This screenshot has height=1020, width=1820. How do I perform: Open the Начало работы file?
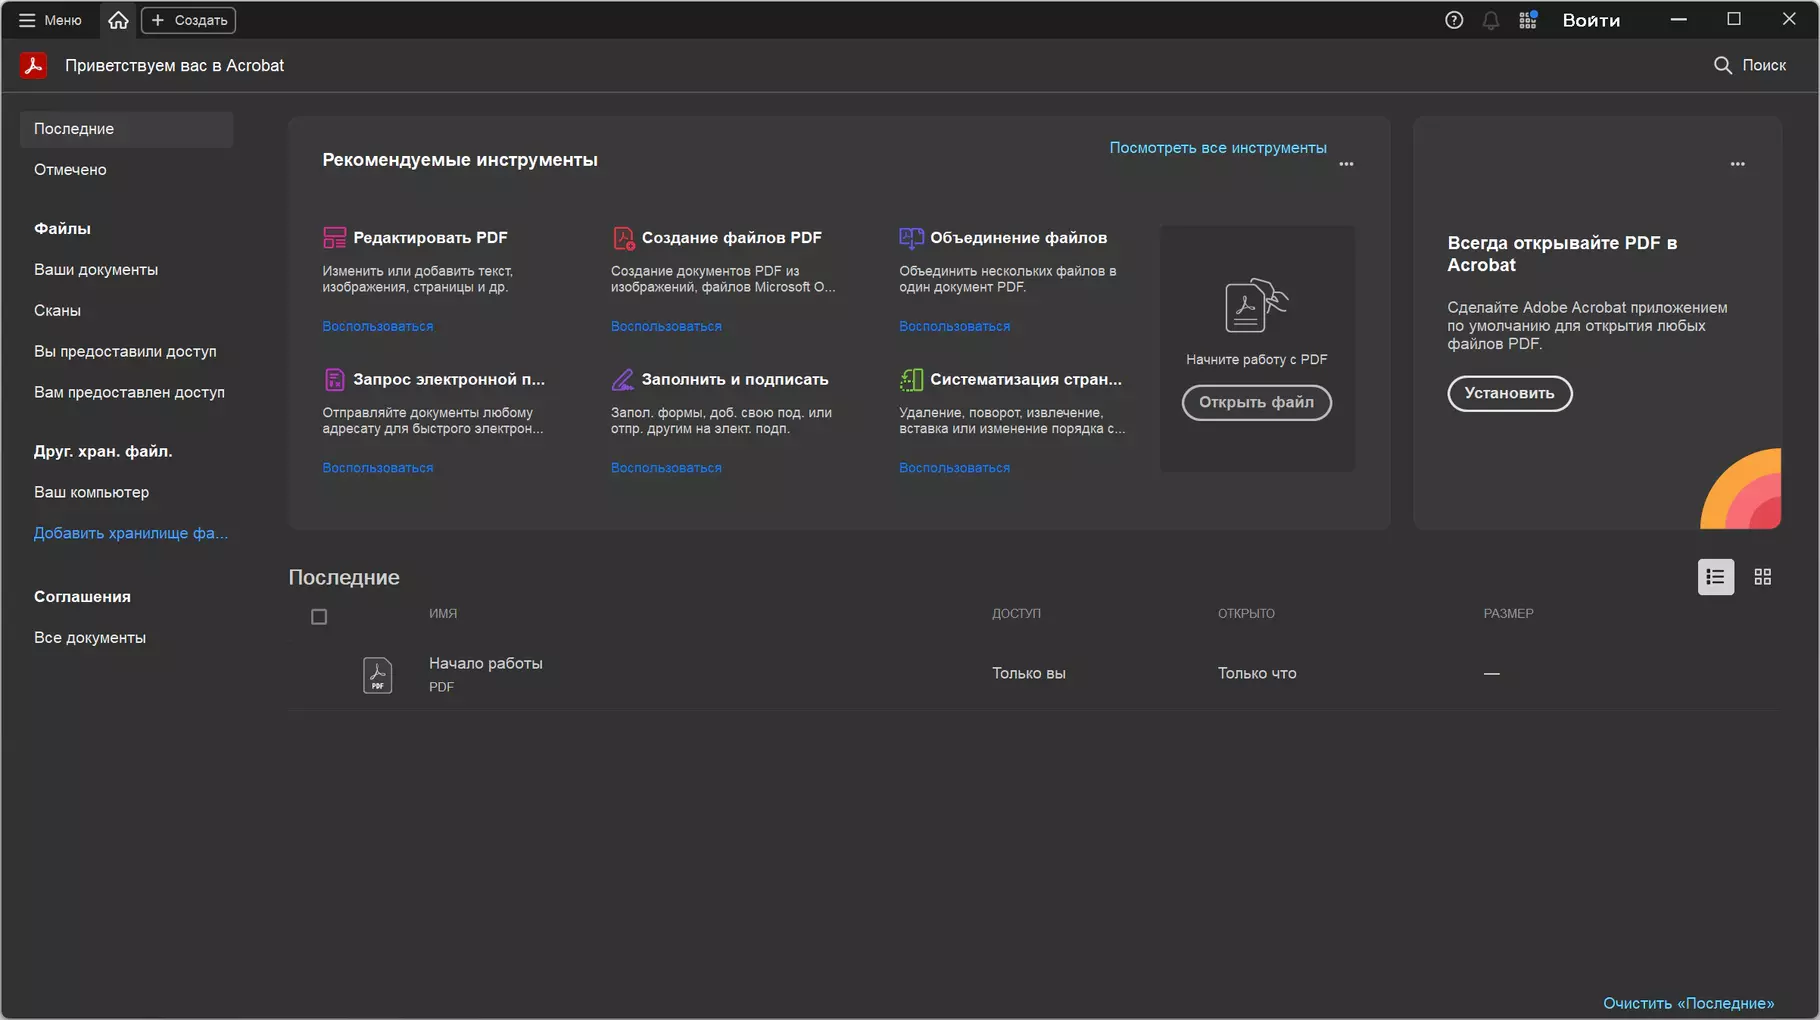click(486, 664)
